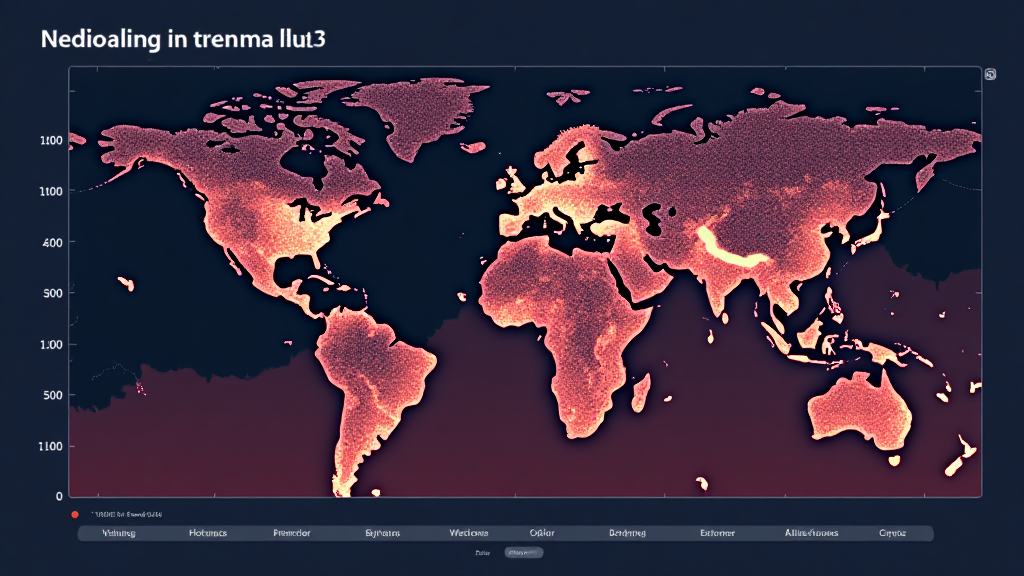
Task: Choose the 'Syhrares' tab
Action: pyautogui.click(x=383, y=533)
